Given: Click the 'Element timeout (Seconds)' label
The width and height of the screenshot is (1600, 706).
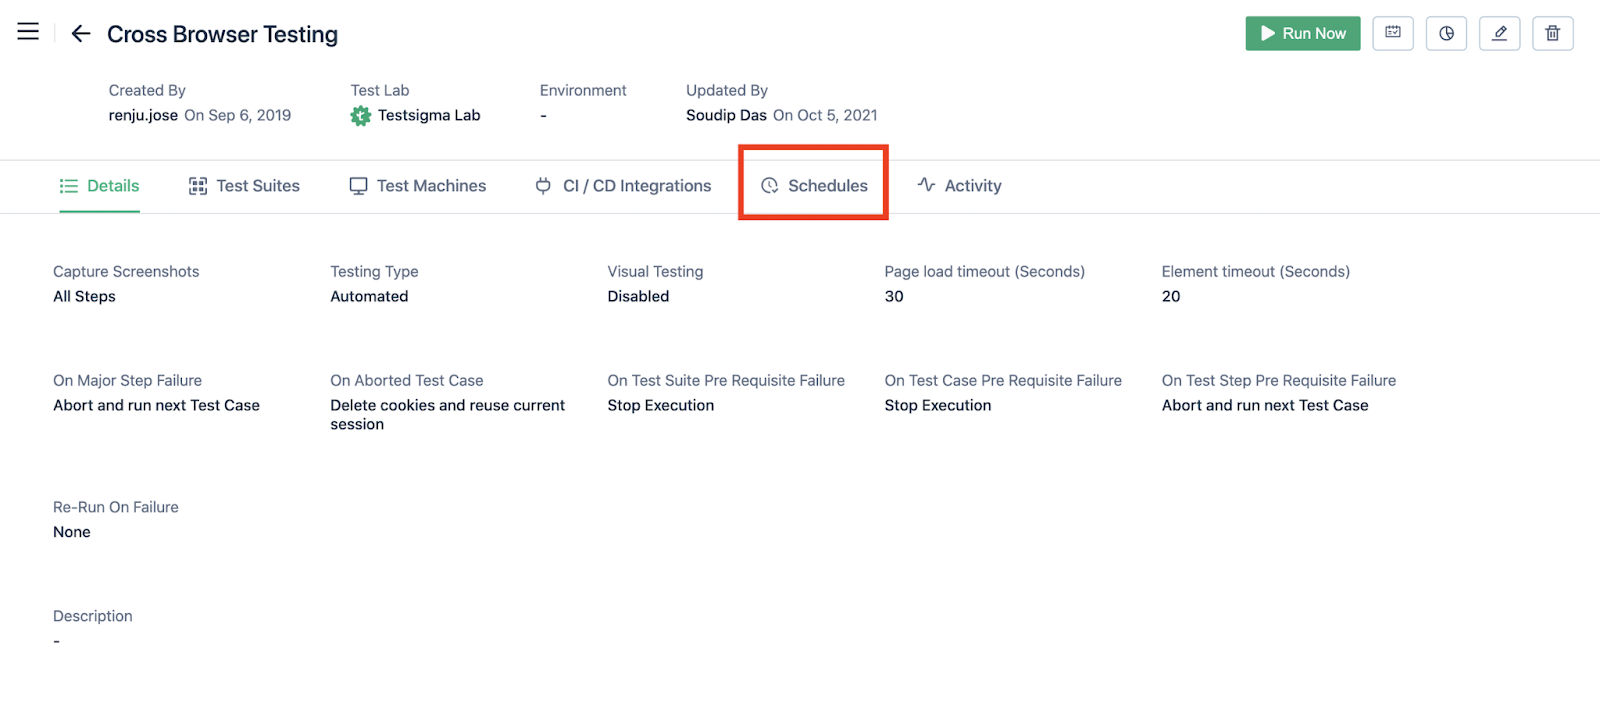Looking at the screenshot, I should point(1255,271).
